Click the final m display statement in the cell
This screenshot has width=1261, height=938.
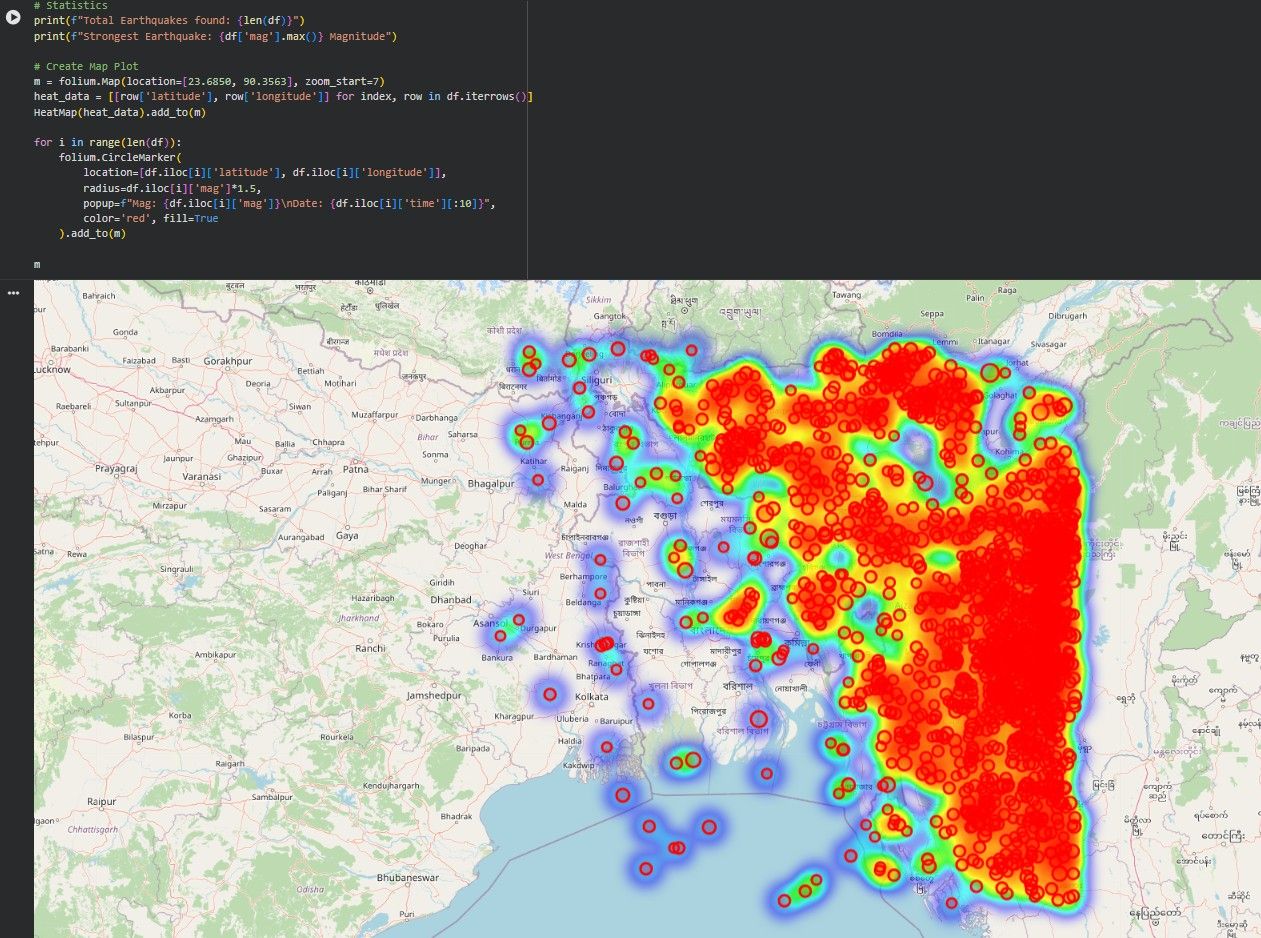[37, 264]
